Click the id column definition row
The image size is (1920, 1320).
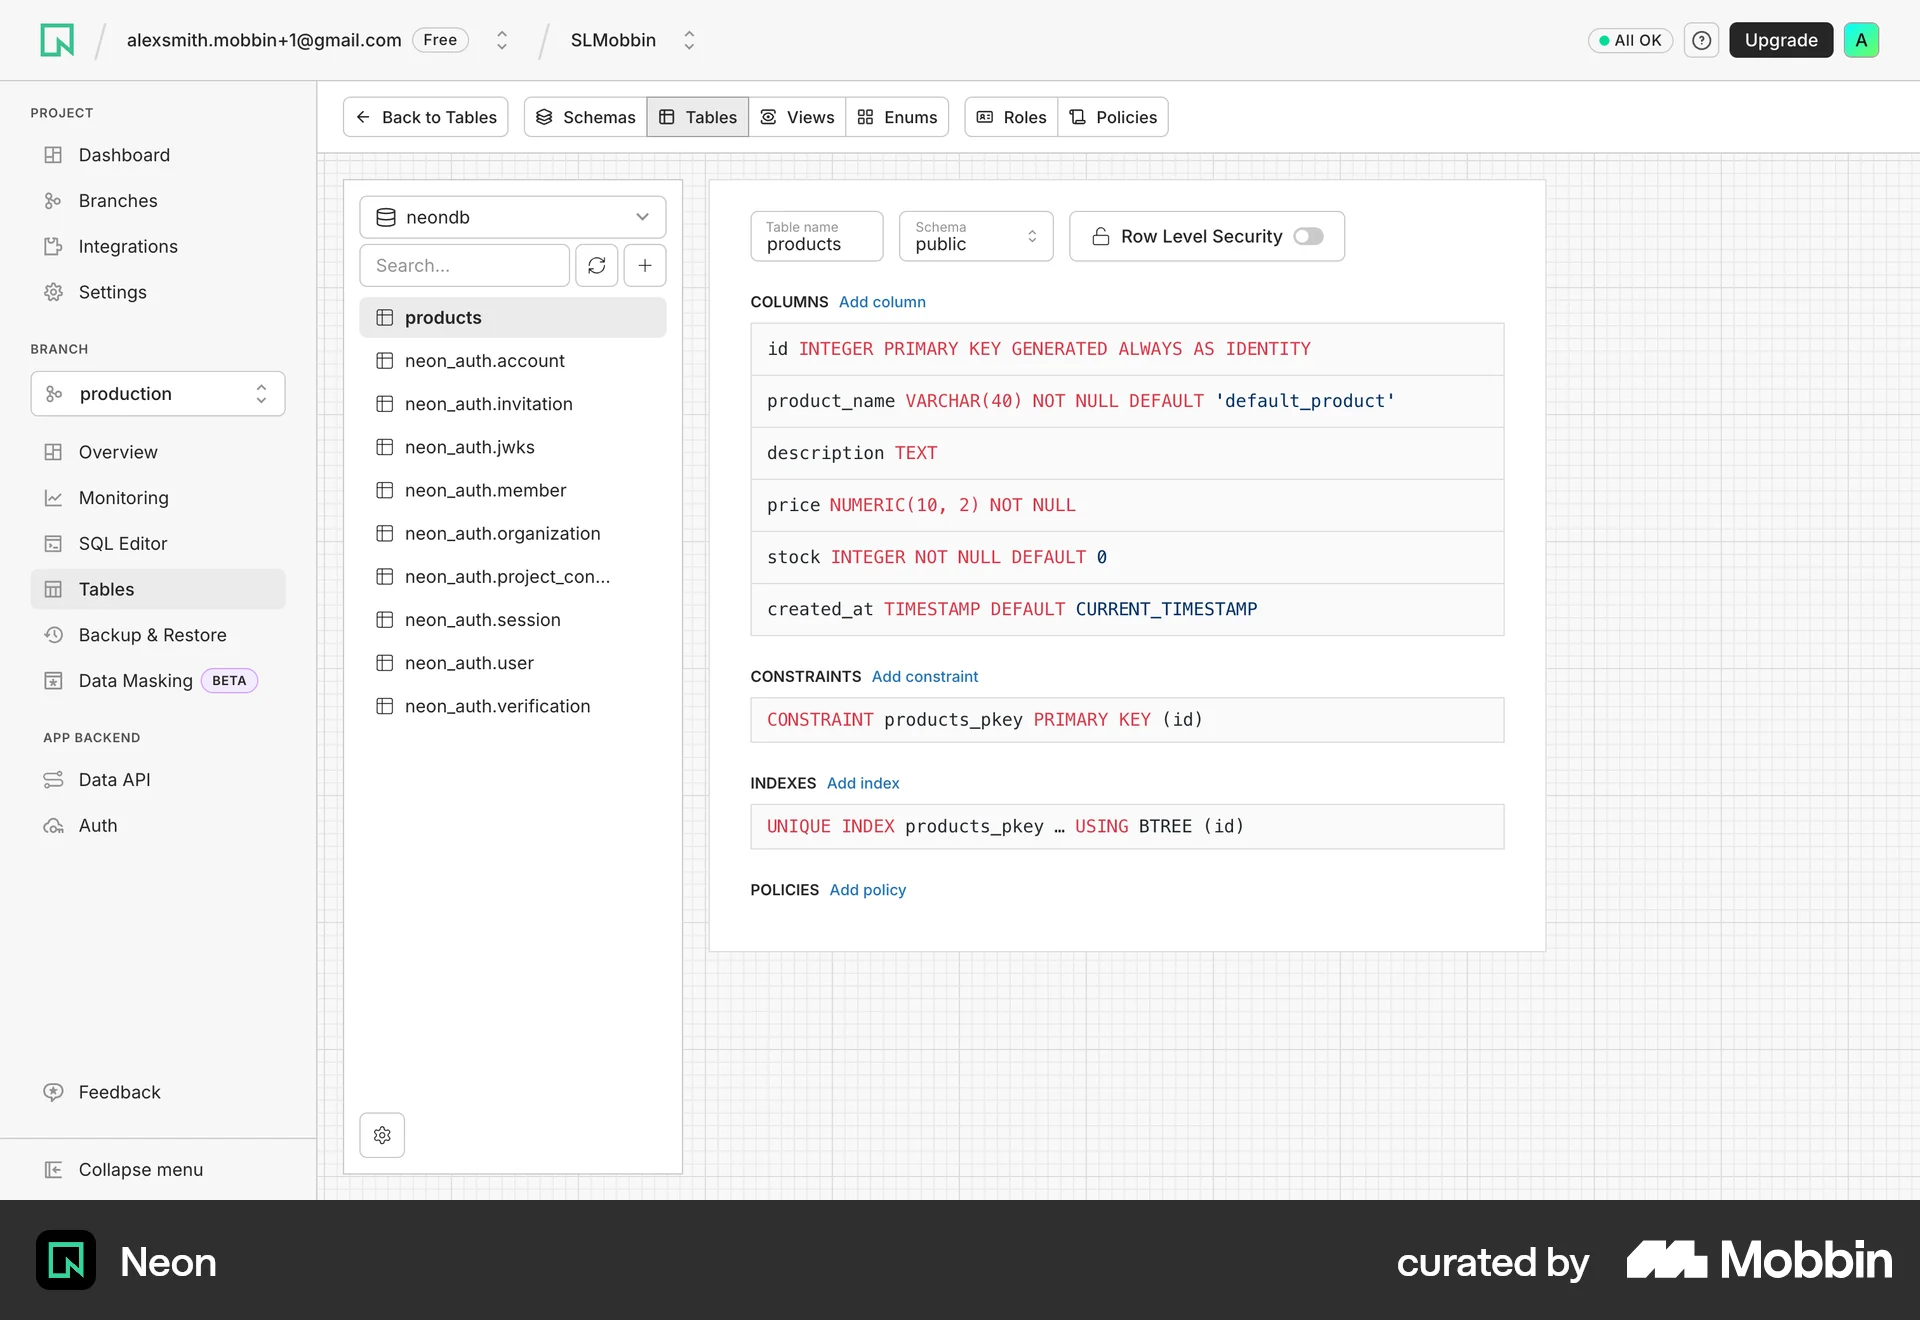point(1127,349)
